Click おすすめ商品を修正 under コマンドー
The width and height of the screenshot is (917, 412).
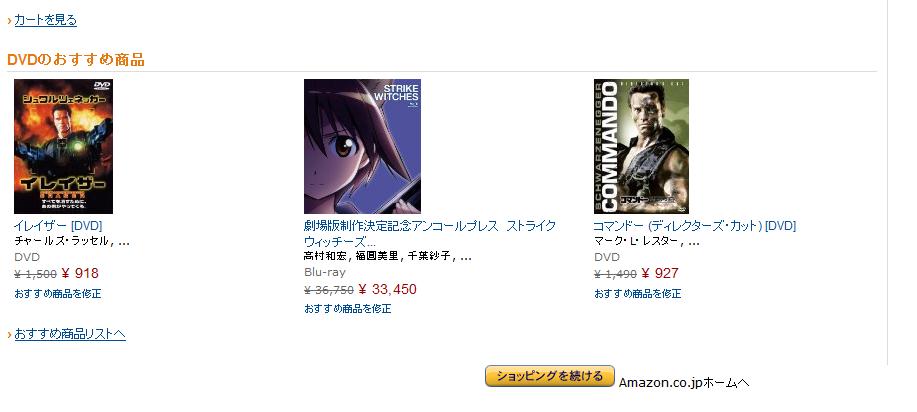[x=637, y=294]
